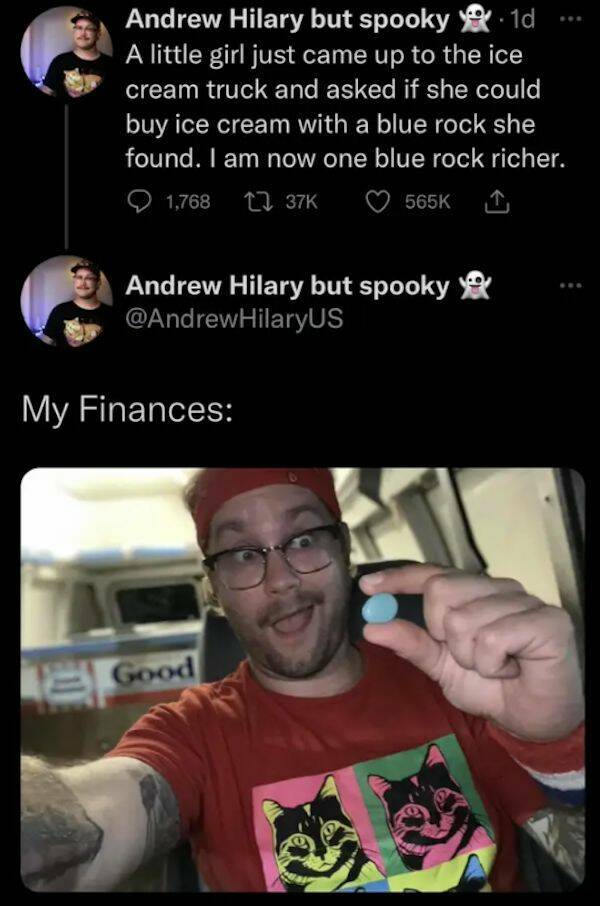Click the retweet arrows icon

click(253, 202)
